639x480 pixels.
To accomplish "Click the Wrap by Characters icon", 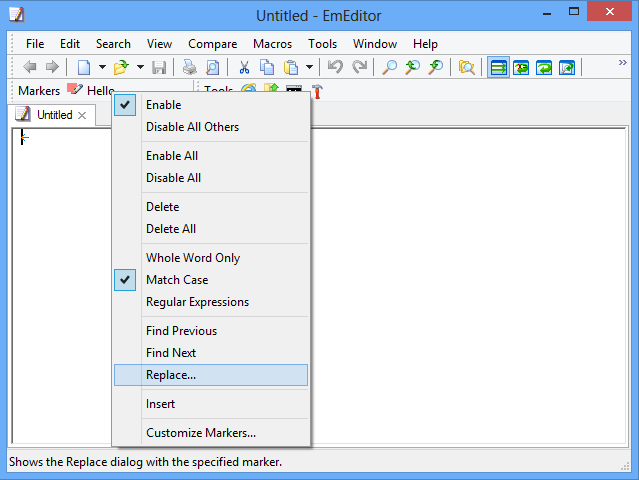I will click(521, 67).
